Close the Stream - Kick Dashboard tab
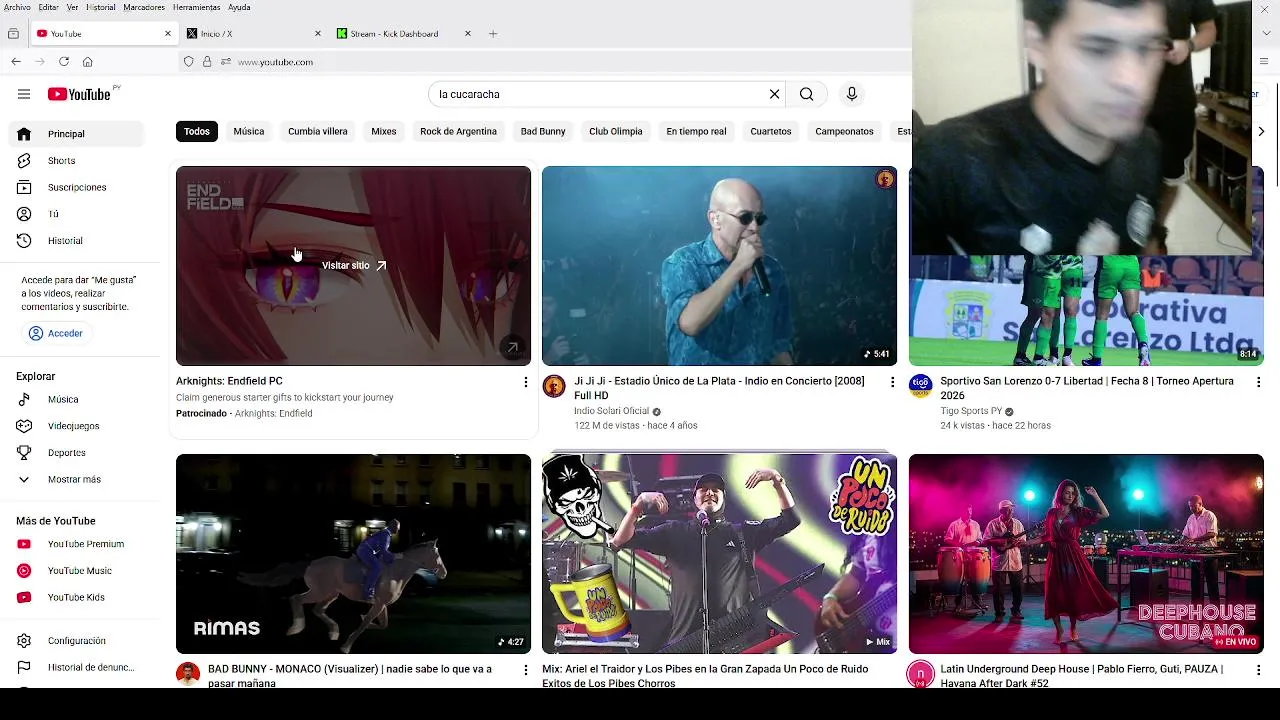The height and width of the screenshot is (720, 1280). tap(468, 34)
